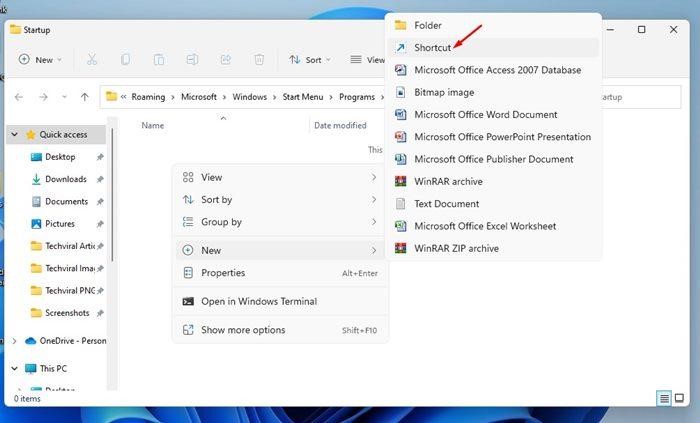
Task: Expand the OneDrive - Personal tree node
Action: click(x=14, y=340)
